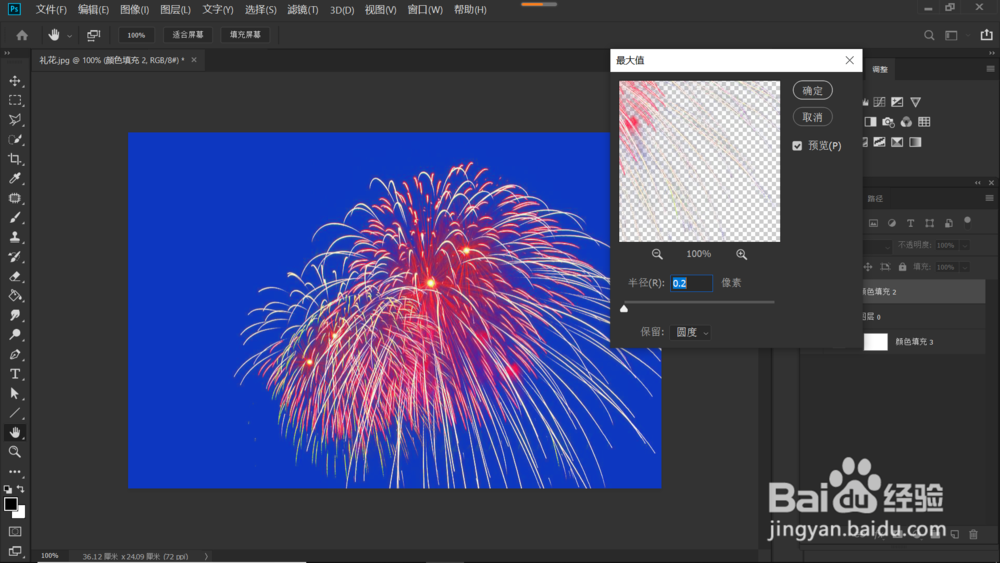Toggle Quick Mask mode icon
This screenshot has width=1000, height=563.
tap(15, 532)
